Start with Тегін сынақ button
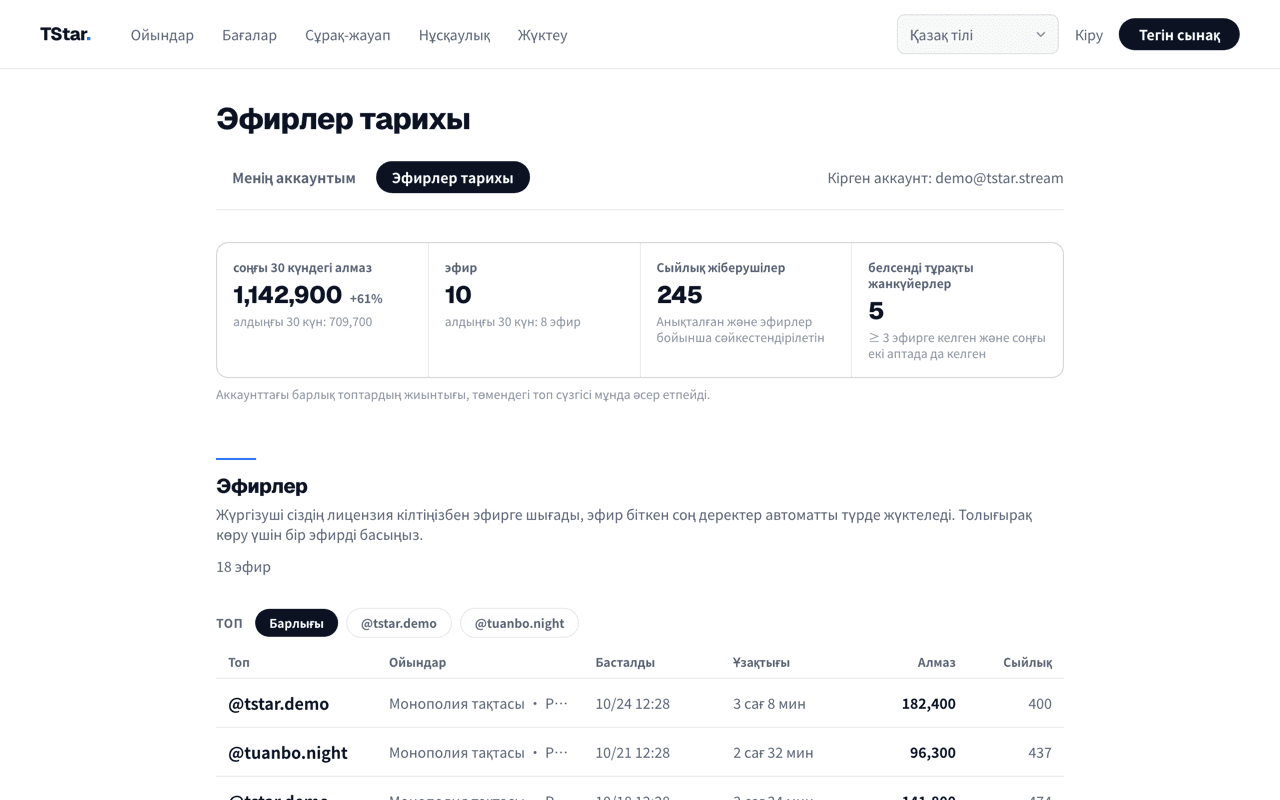This screenshot has height=800, width=1280. [x=1179, y=34]
